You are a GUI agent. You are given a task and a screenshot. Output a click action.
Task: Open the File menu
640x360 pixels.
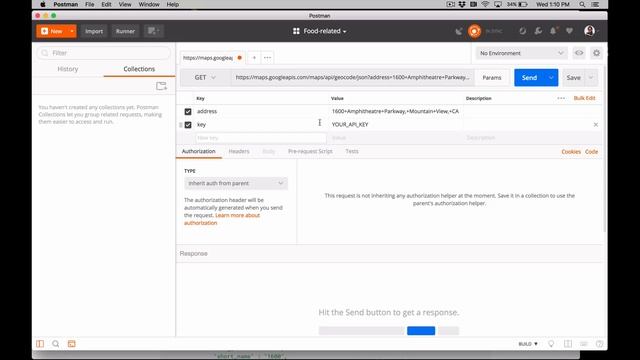(x=89, y=4)
